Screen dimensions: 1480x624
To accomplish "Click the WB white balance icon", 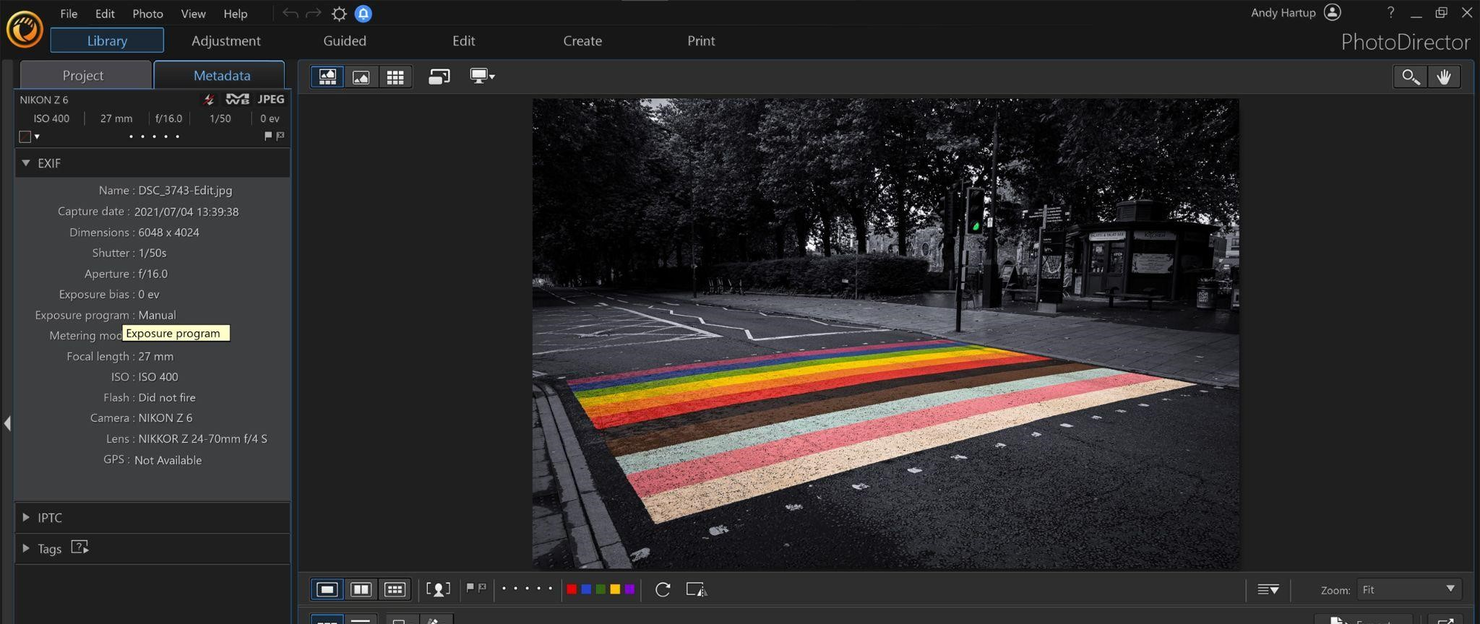I will (237, 100).
